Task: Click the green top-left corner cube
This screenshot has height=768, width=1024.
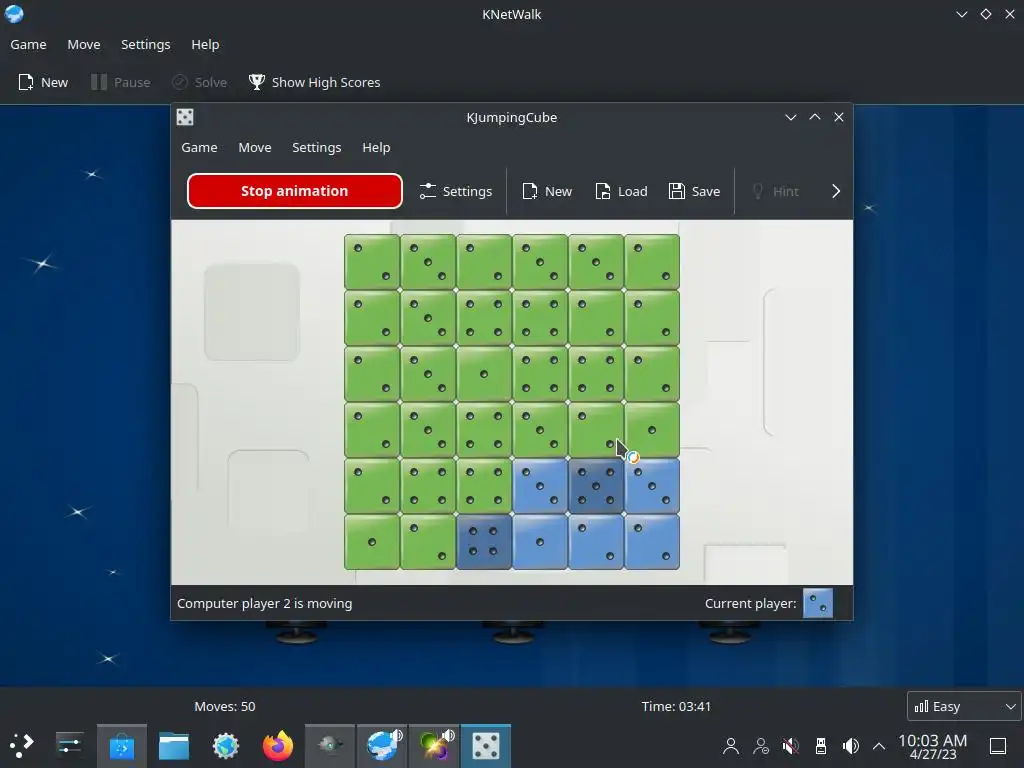Action: [x=372, y=262]
